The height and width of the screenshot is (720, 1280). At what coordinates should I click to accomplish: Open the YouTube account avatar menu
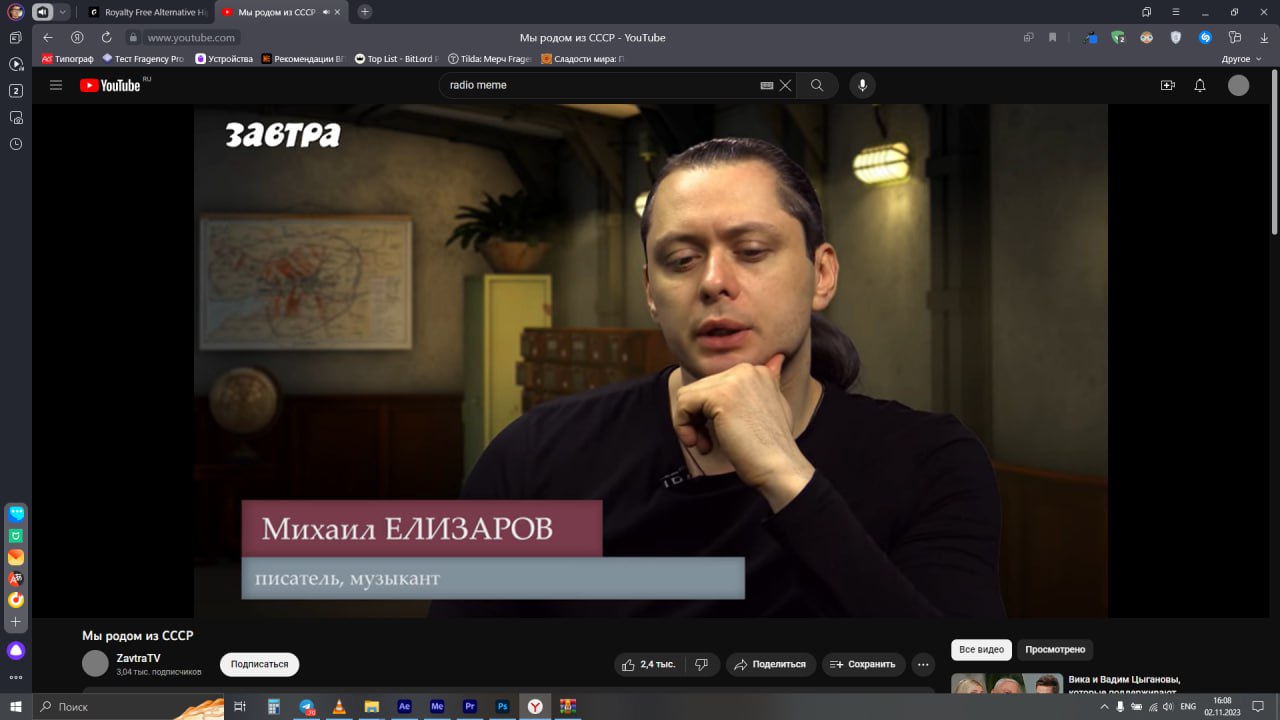click(x=1239, y=85)
